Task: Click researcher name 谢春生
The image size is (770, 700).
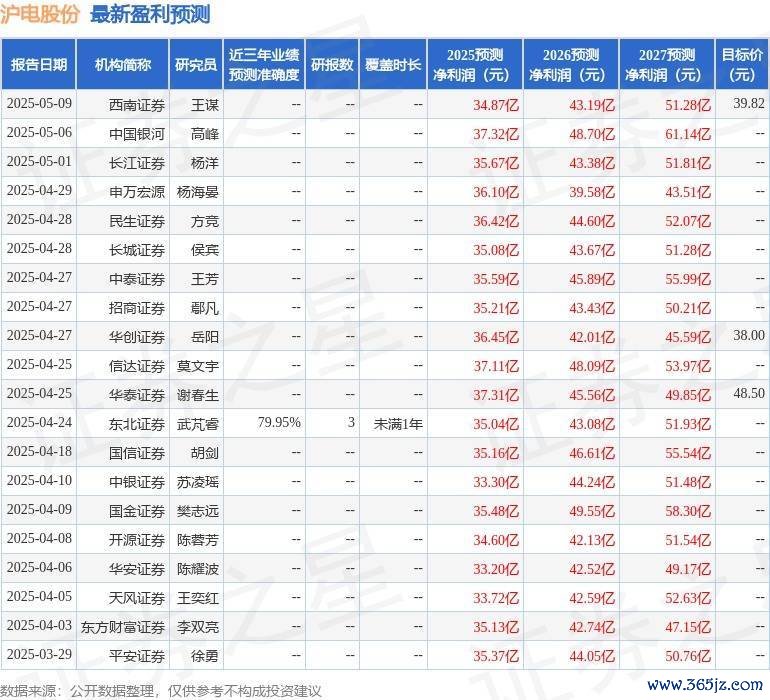Action: point(198,395)
